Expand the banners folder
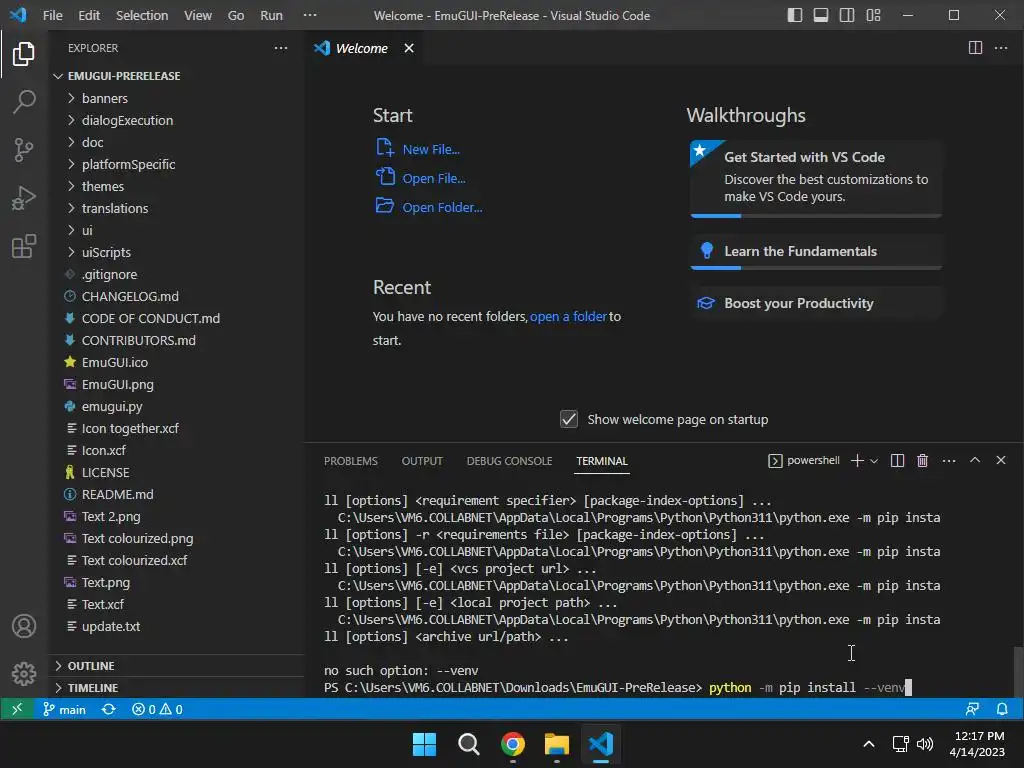 pyautogui.click(x=176, y=98)
